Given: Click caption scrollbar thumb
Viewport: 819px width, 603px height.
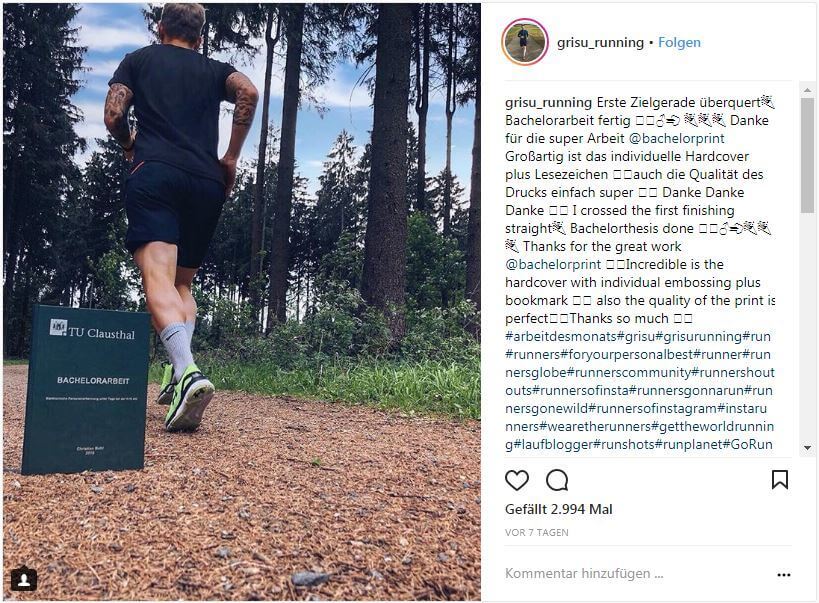Looking at the screenshot, I should point(808,155).
